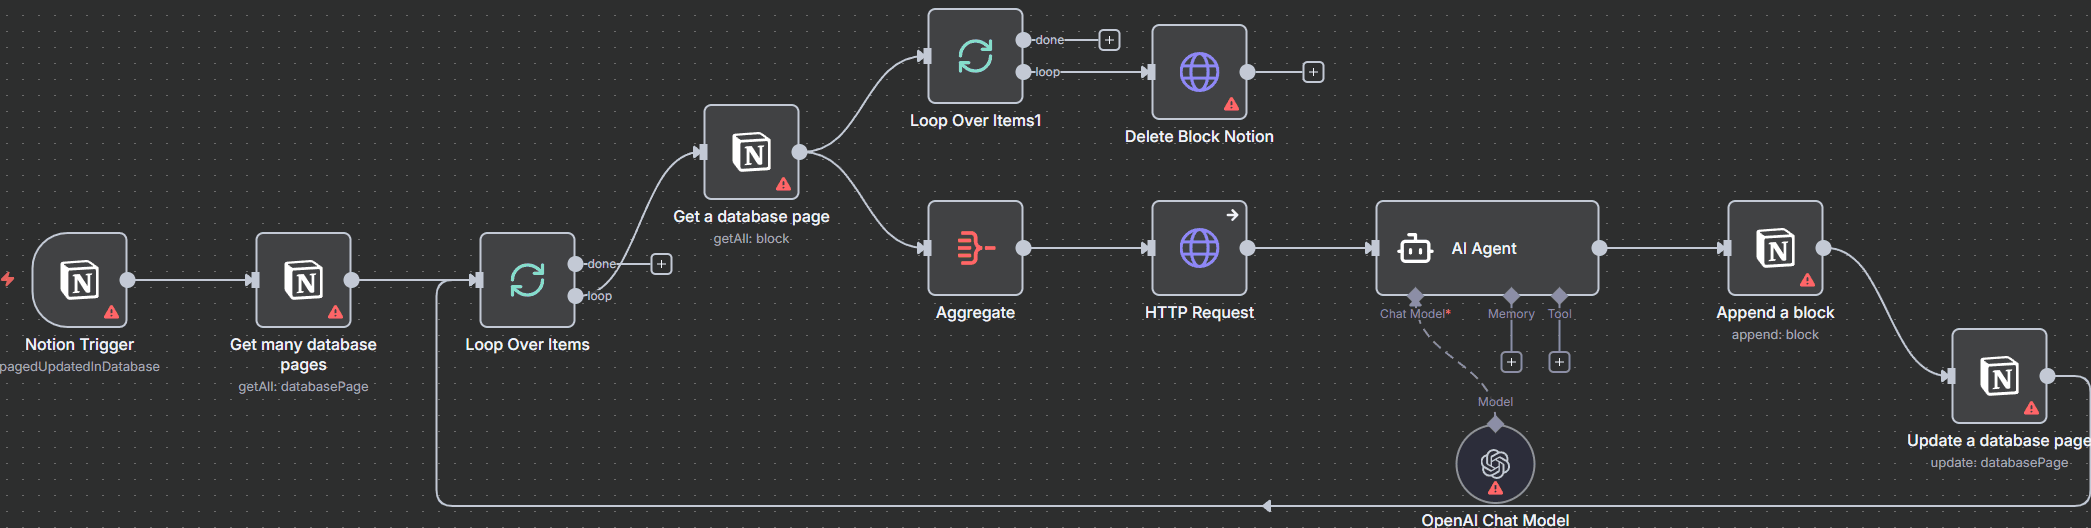Click the OpenAI Chat Model node
The image size is (2091, 528).
point(1495,464)
